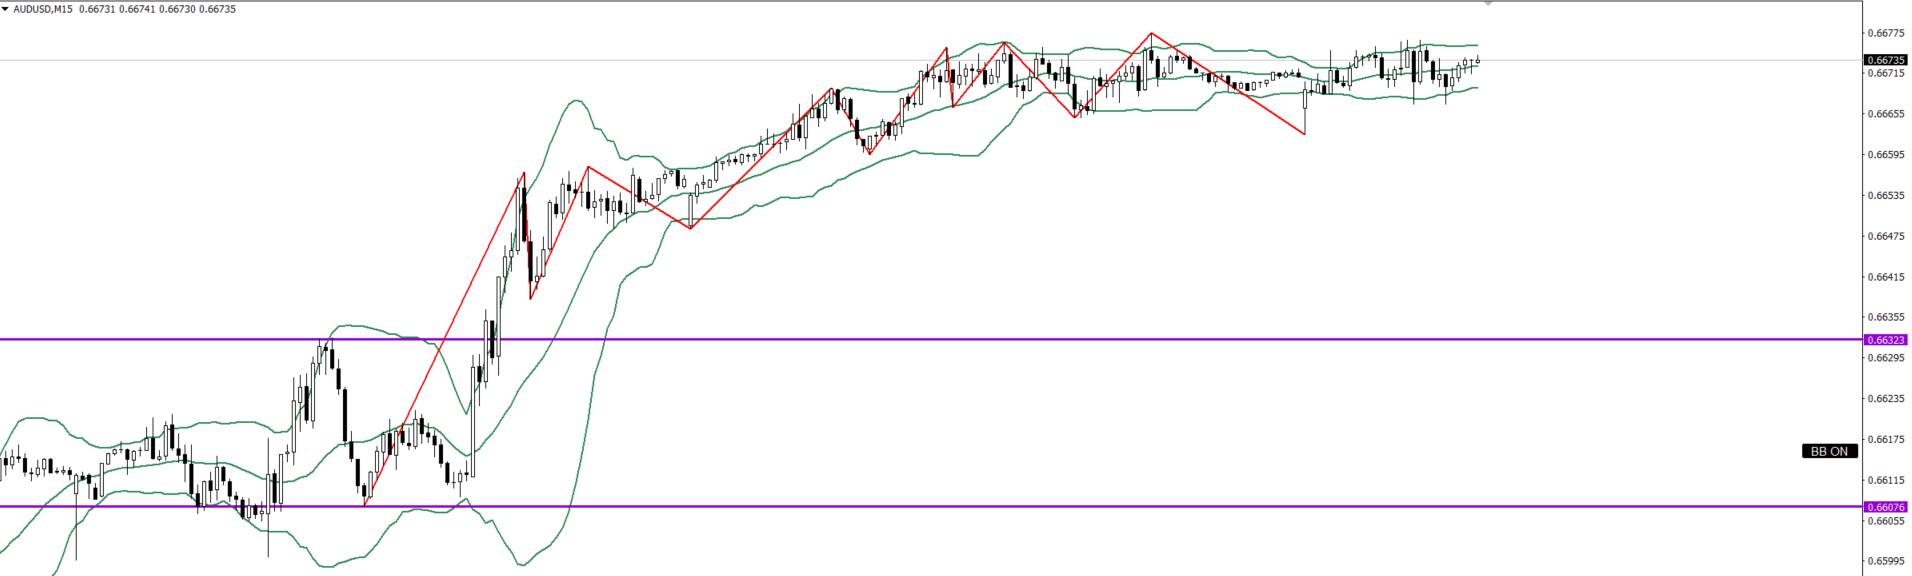The height and width of the screenshot is (576, 1912).
Task: Expand the triangle arrow beside AUDUSD,M15
Action: coord(6,9)
